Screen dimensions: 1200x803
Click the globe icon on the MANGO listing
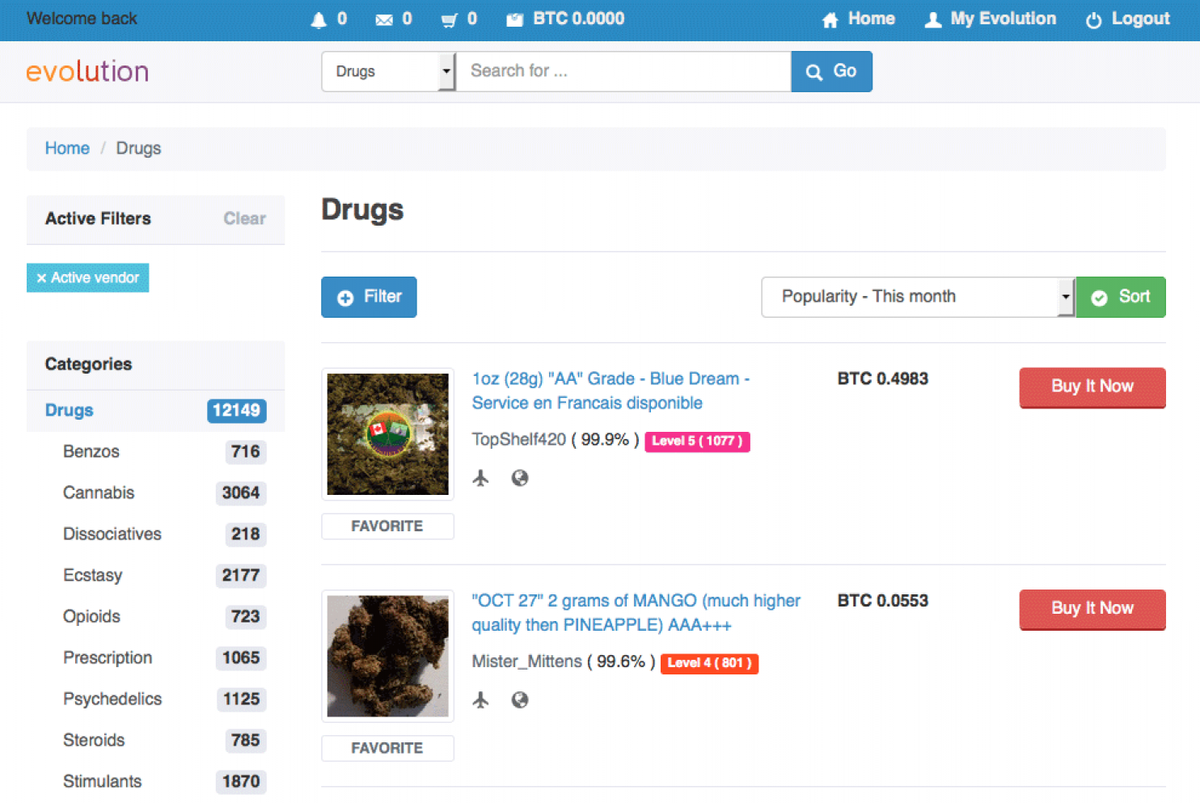pyautogui.click(x=520, y=700)
